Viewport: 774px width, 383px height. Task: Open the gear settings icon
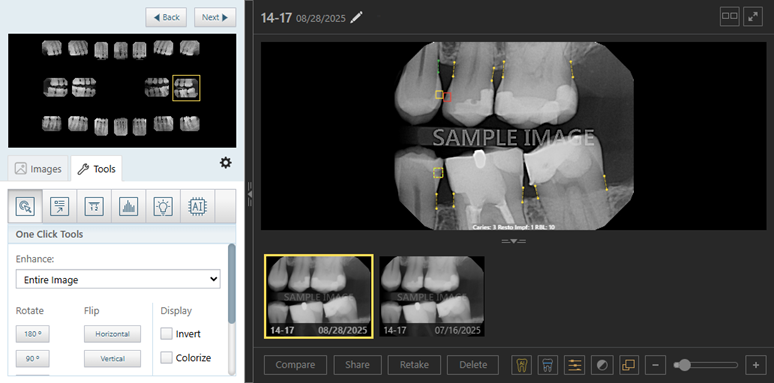coord(226,163)
